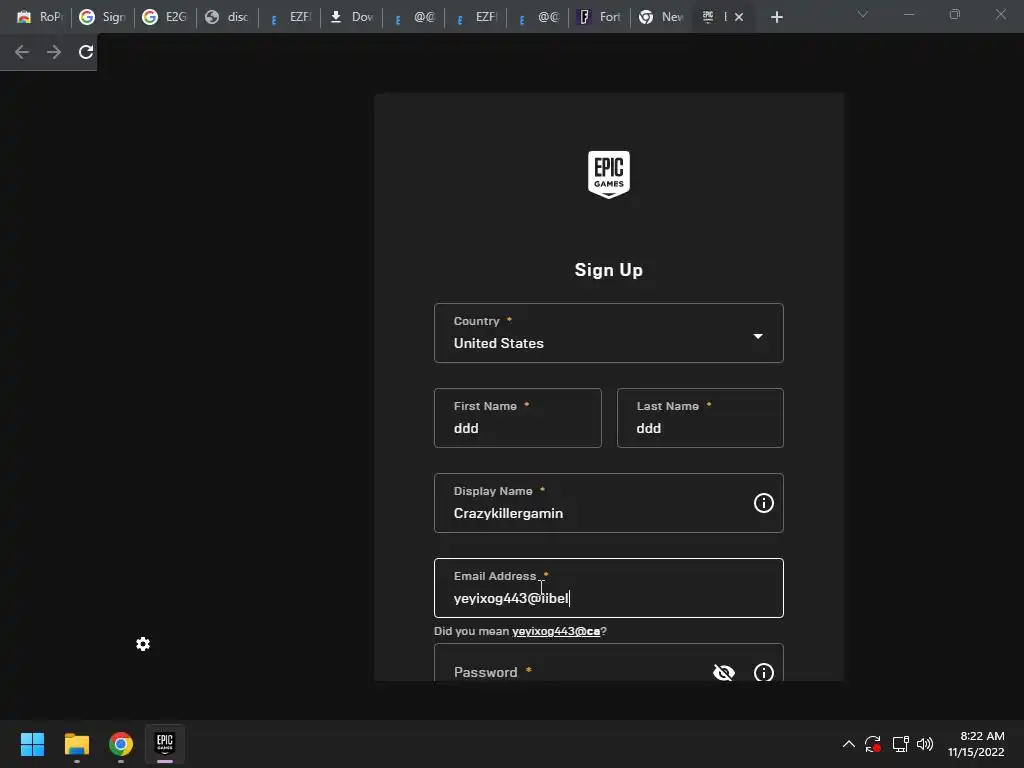
Task: Click the Display Name field with Crazykillergamin
Action: [608, 503]
